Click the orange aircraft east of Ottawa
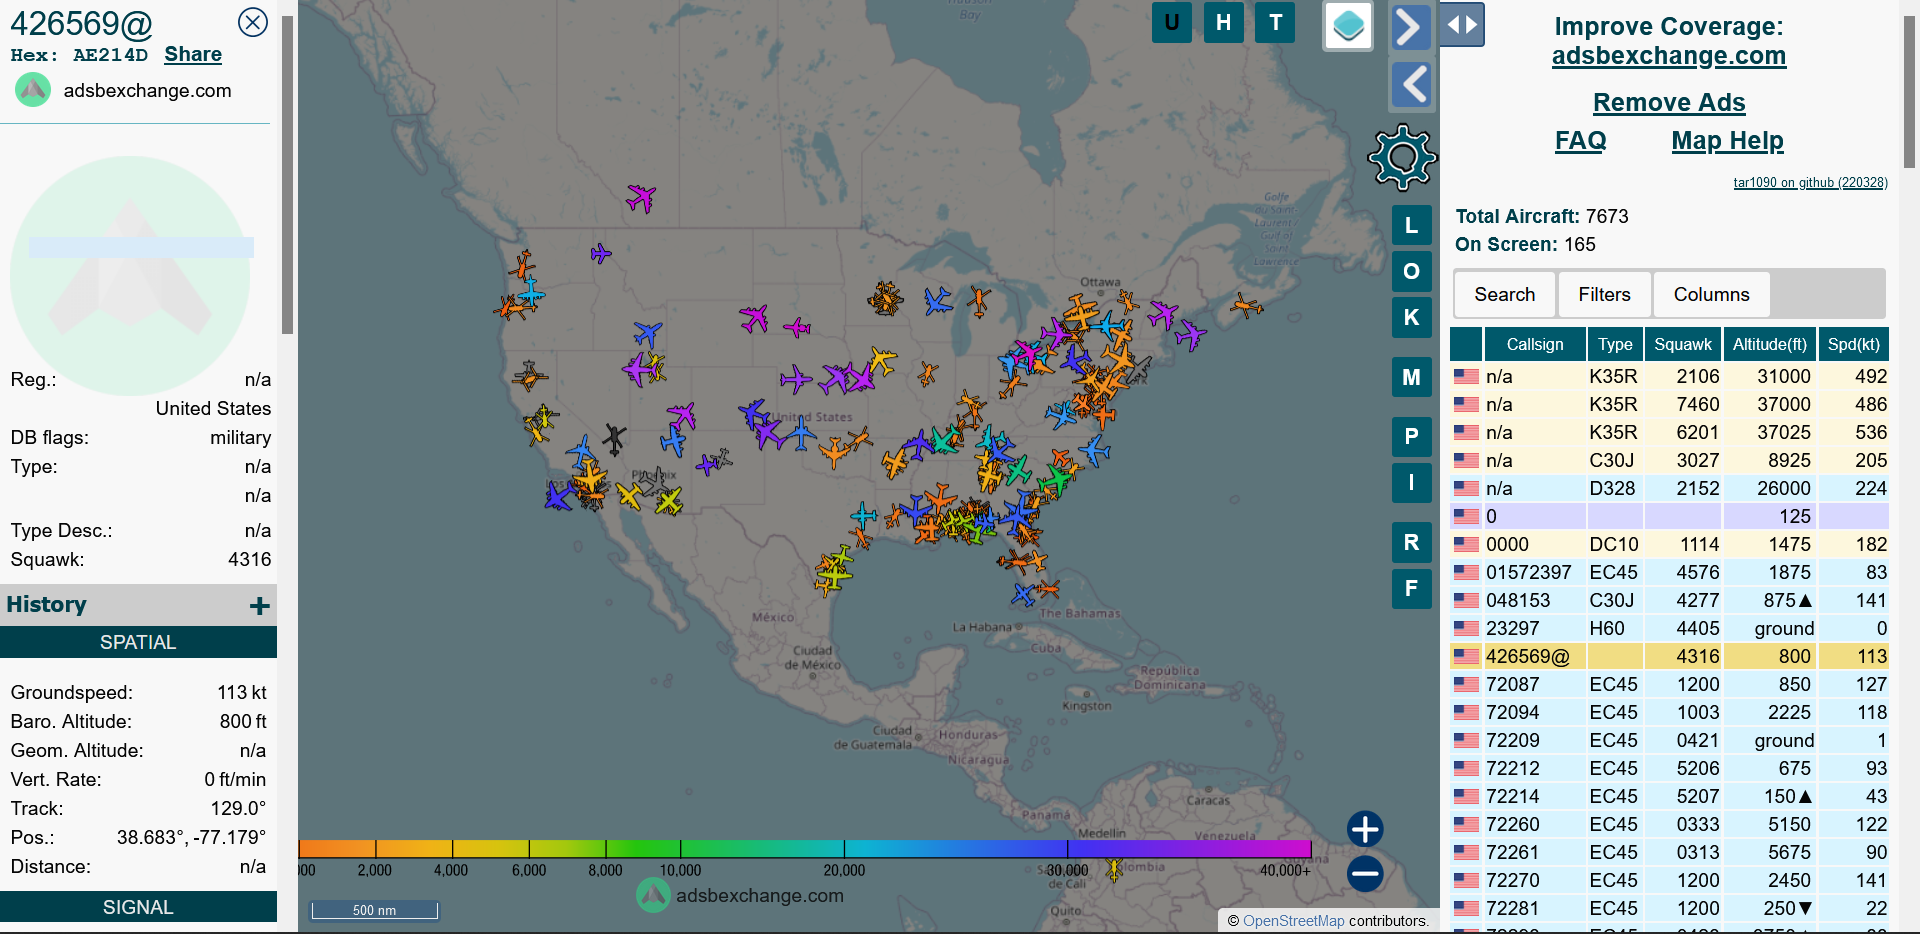1920x934 pixels. pos(1246,305)
